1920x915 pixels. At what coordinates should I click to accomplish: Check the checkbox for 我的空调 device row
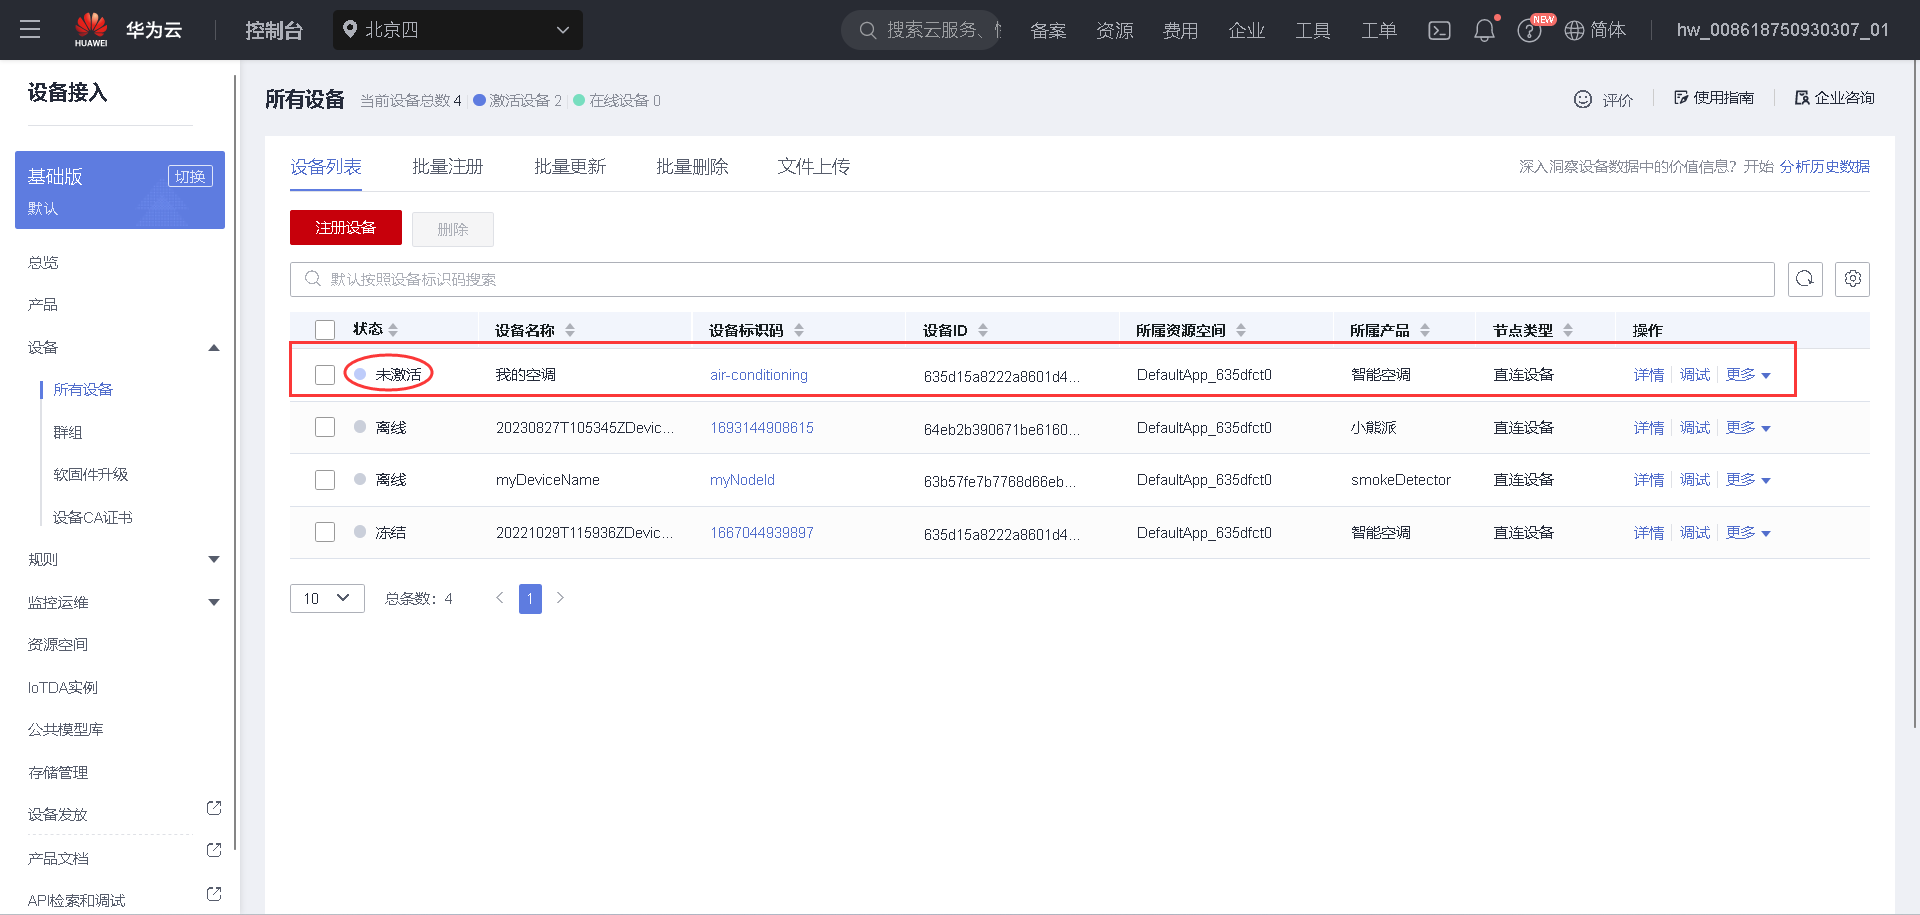coord(325,374)
